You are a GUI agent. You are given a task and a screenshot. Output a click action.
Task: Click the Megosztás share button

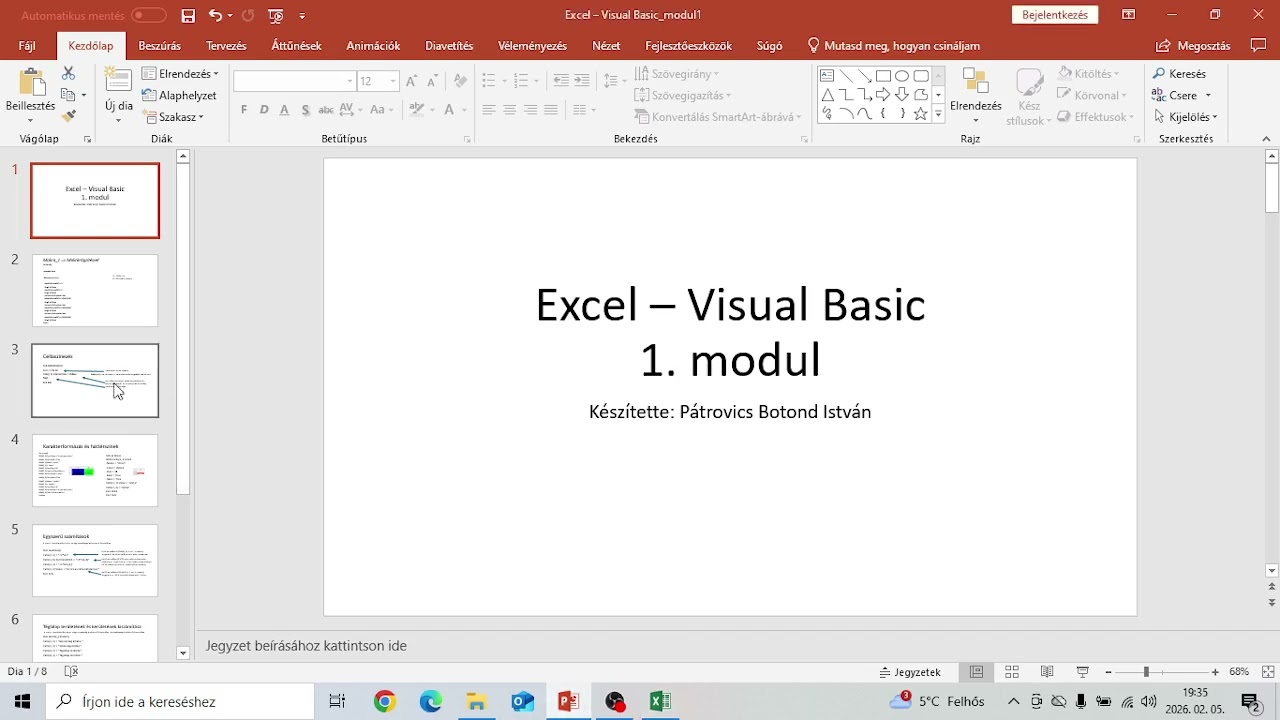coord(1193,46)
